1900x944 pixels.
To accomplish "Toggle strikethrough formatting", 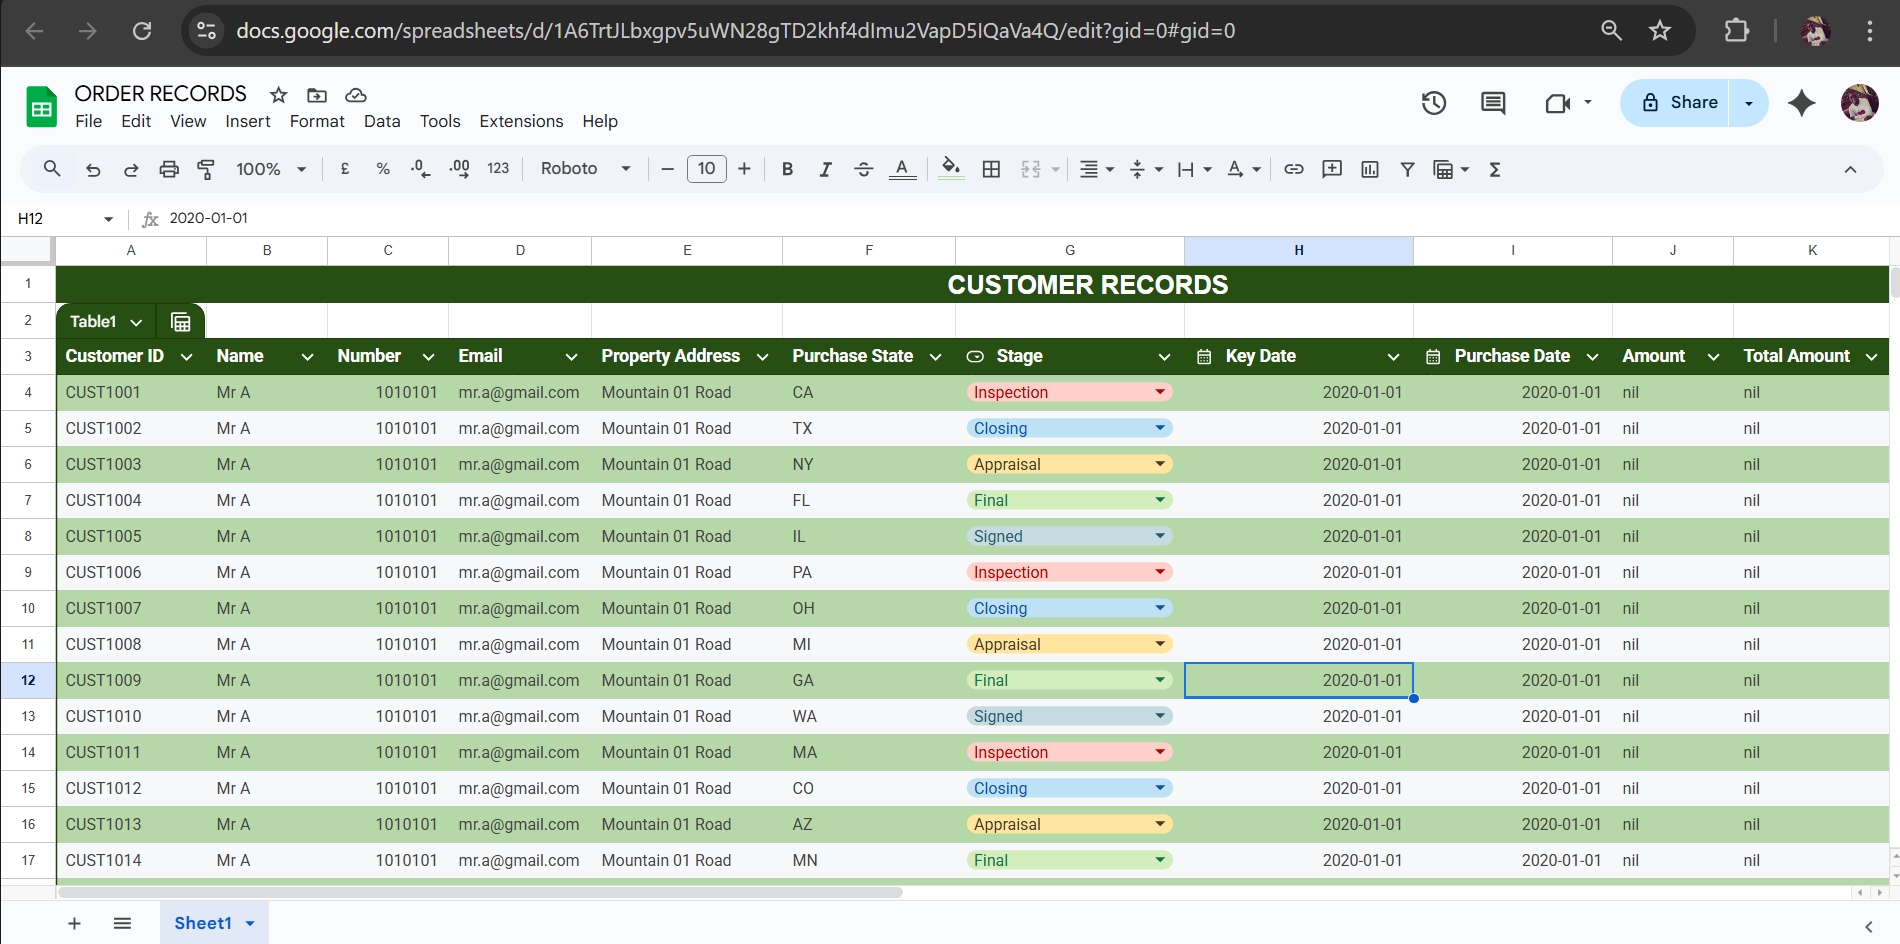I will point(864,169).
